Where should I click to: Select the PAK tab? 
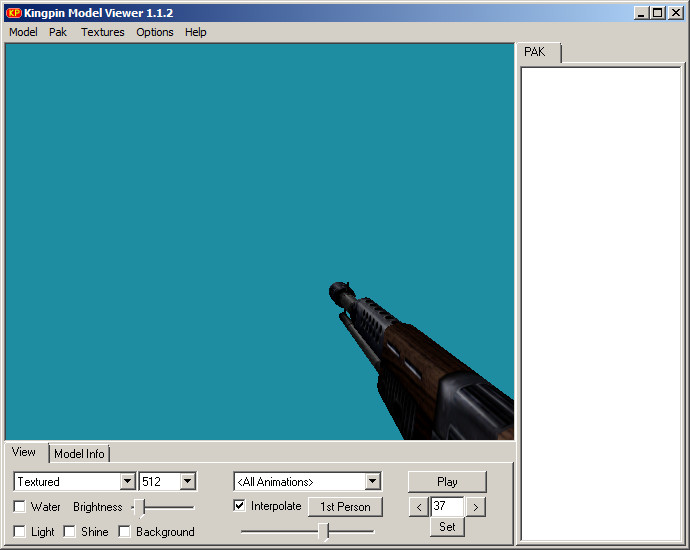point(535,52)
